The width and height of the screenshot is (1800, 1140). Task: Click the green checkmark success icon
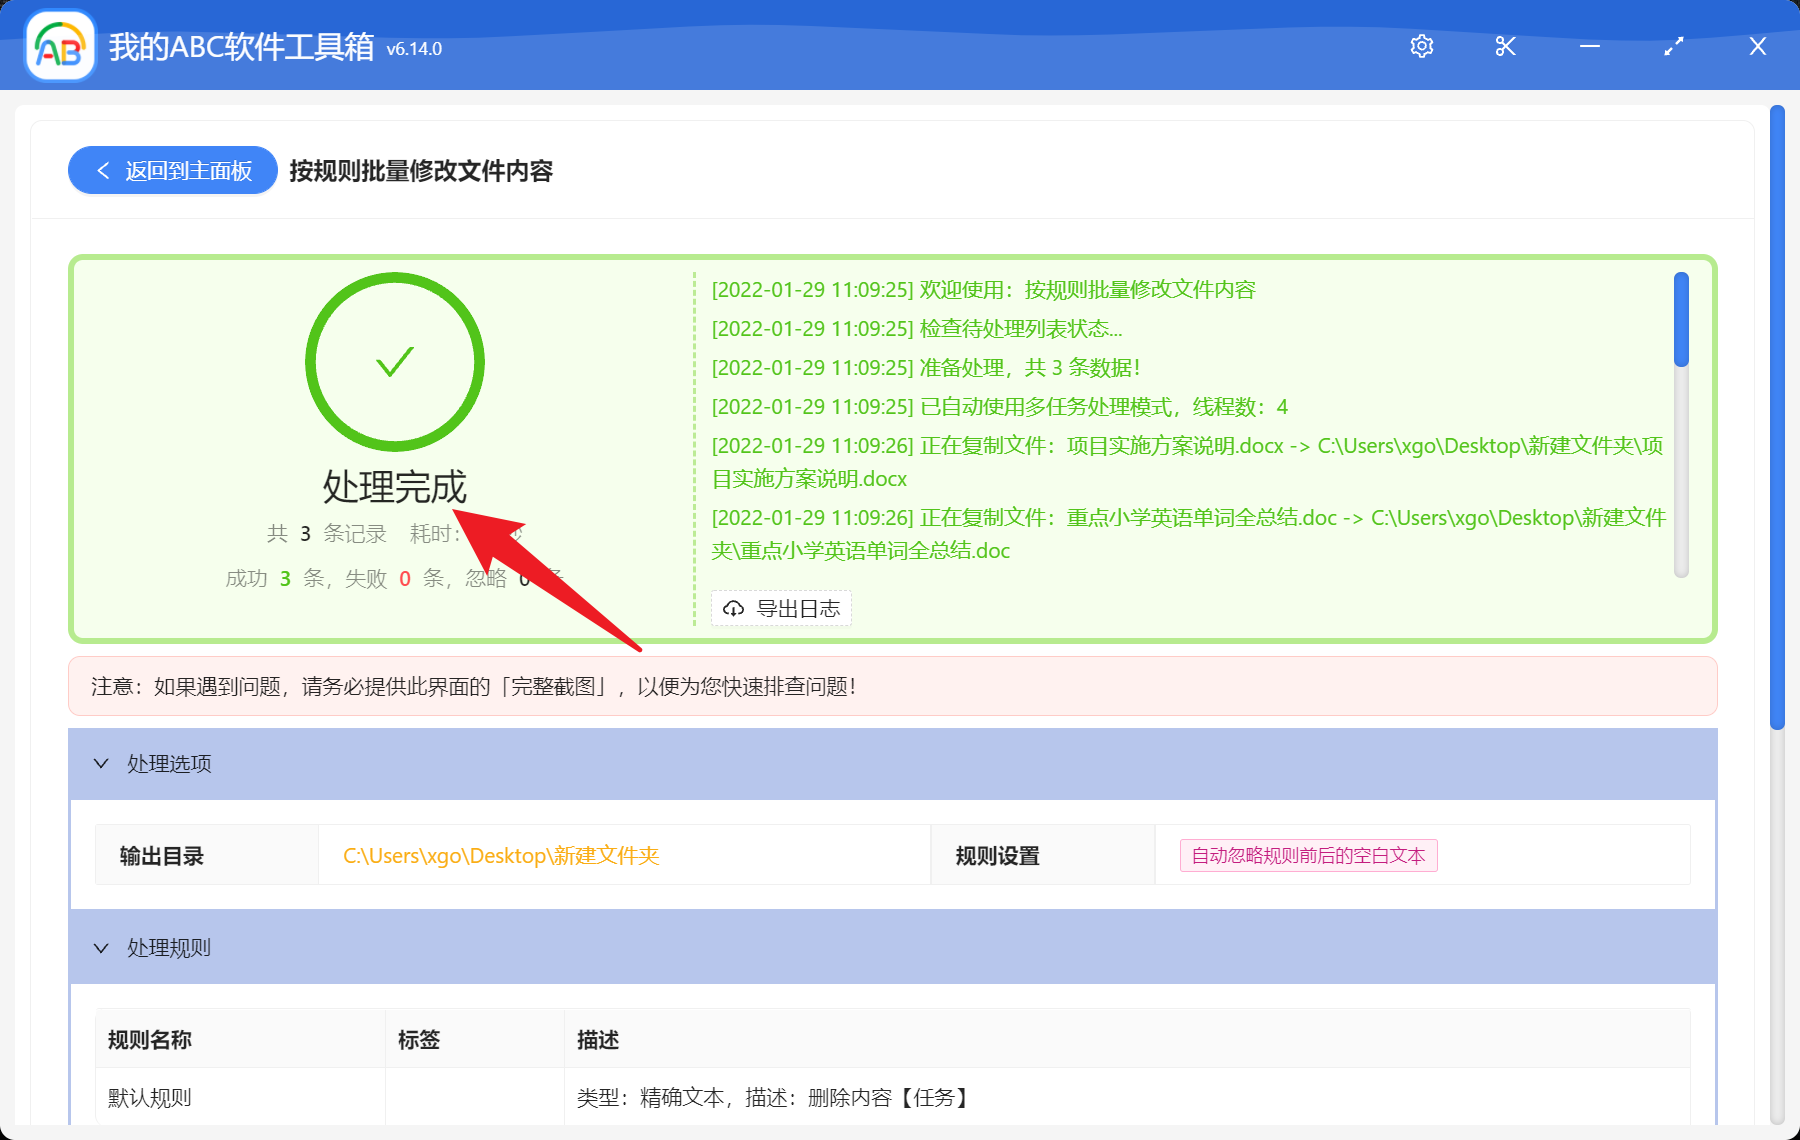click(394, 362)
